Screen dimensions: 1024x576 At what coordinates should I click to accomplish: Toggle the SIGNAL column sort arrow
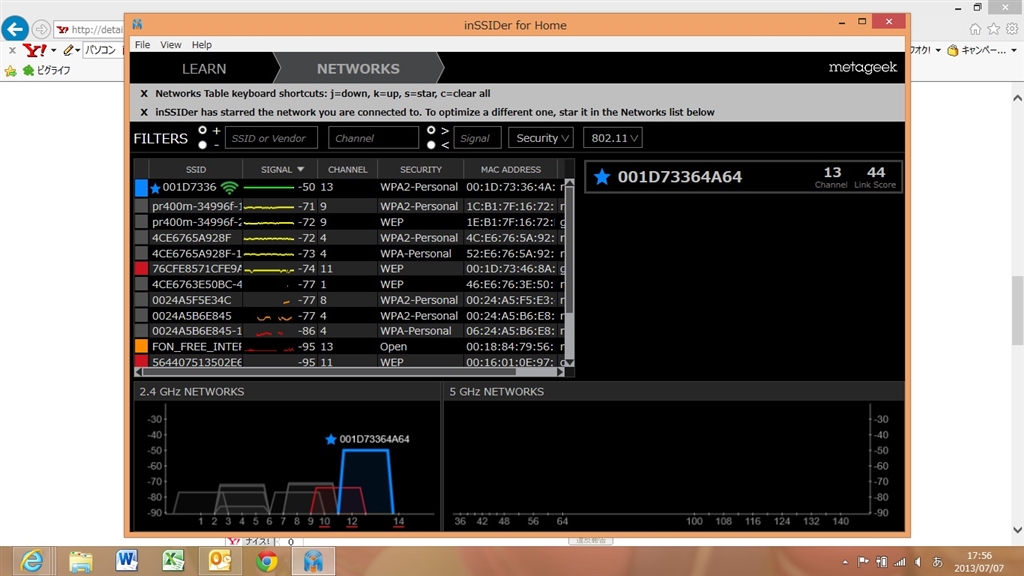tap(300, 169)
